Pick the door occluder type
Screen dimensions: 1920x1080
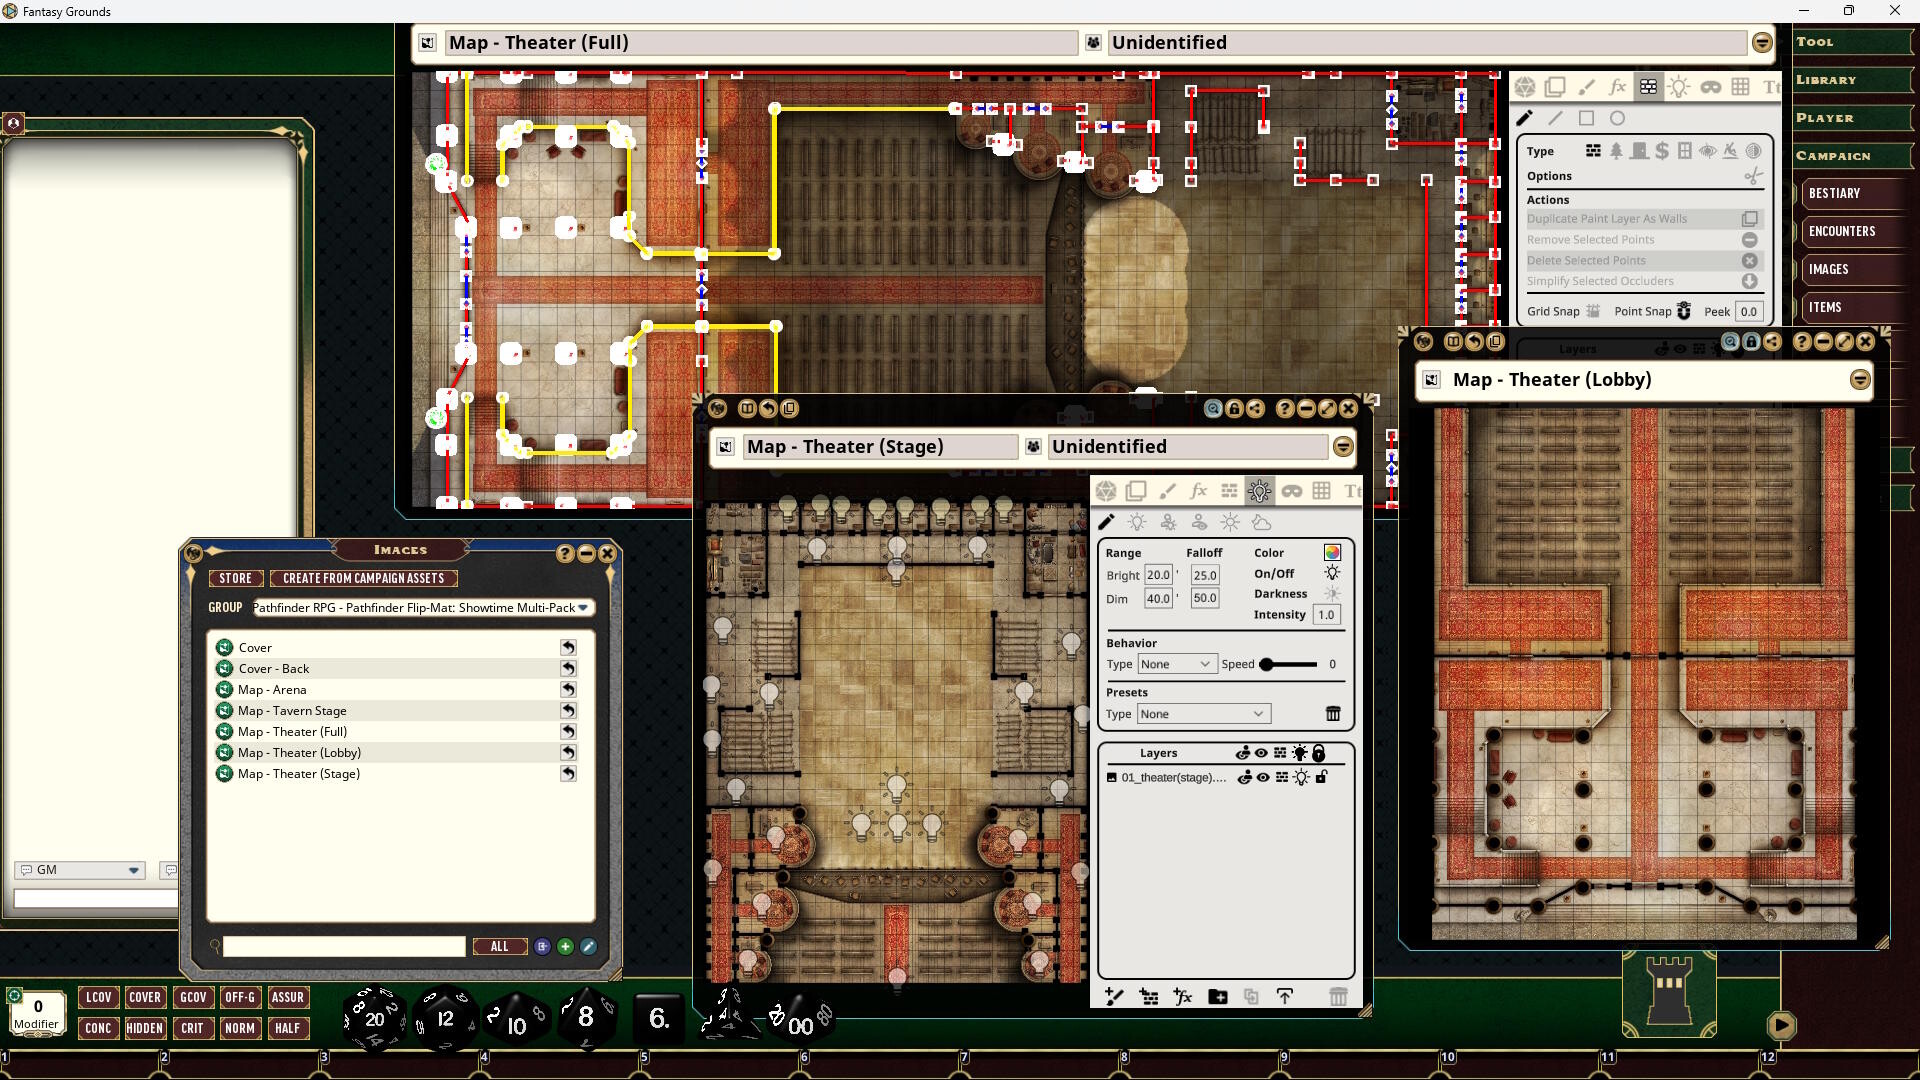[x=1639, y=151]
